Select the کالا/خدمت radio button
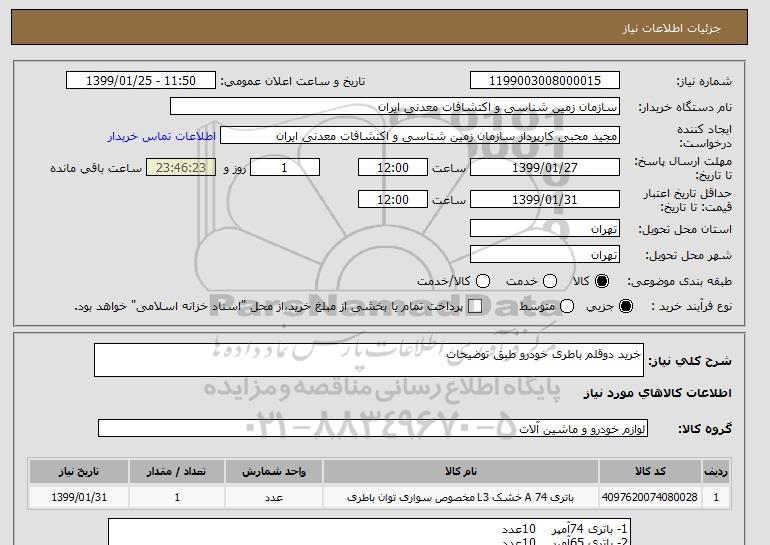The height and width of the screenshot is (545, 770). pyautogui.click(x=483, y=281)
